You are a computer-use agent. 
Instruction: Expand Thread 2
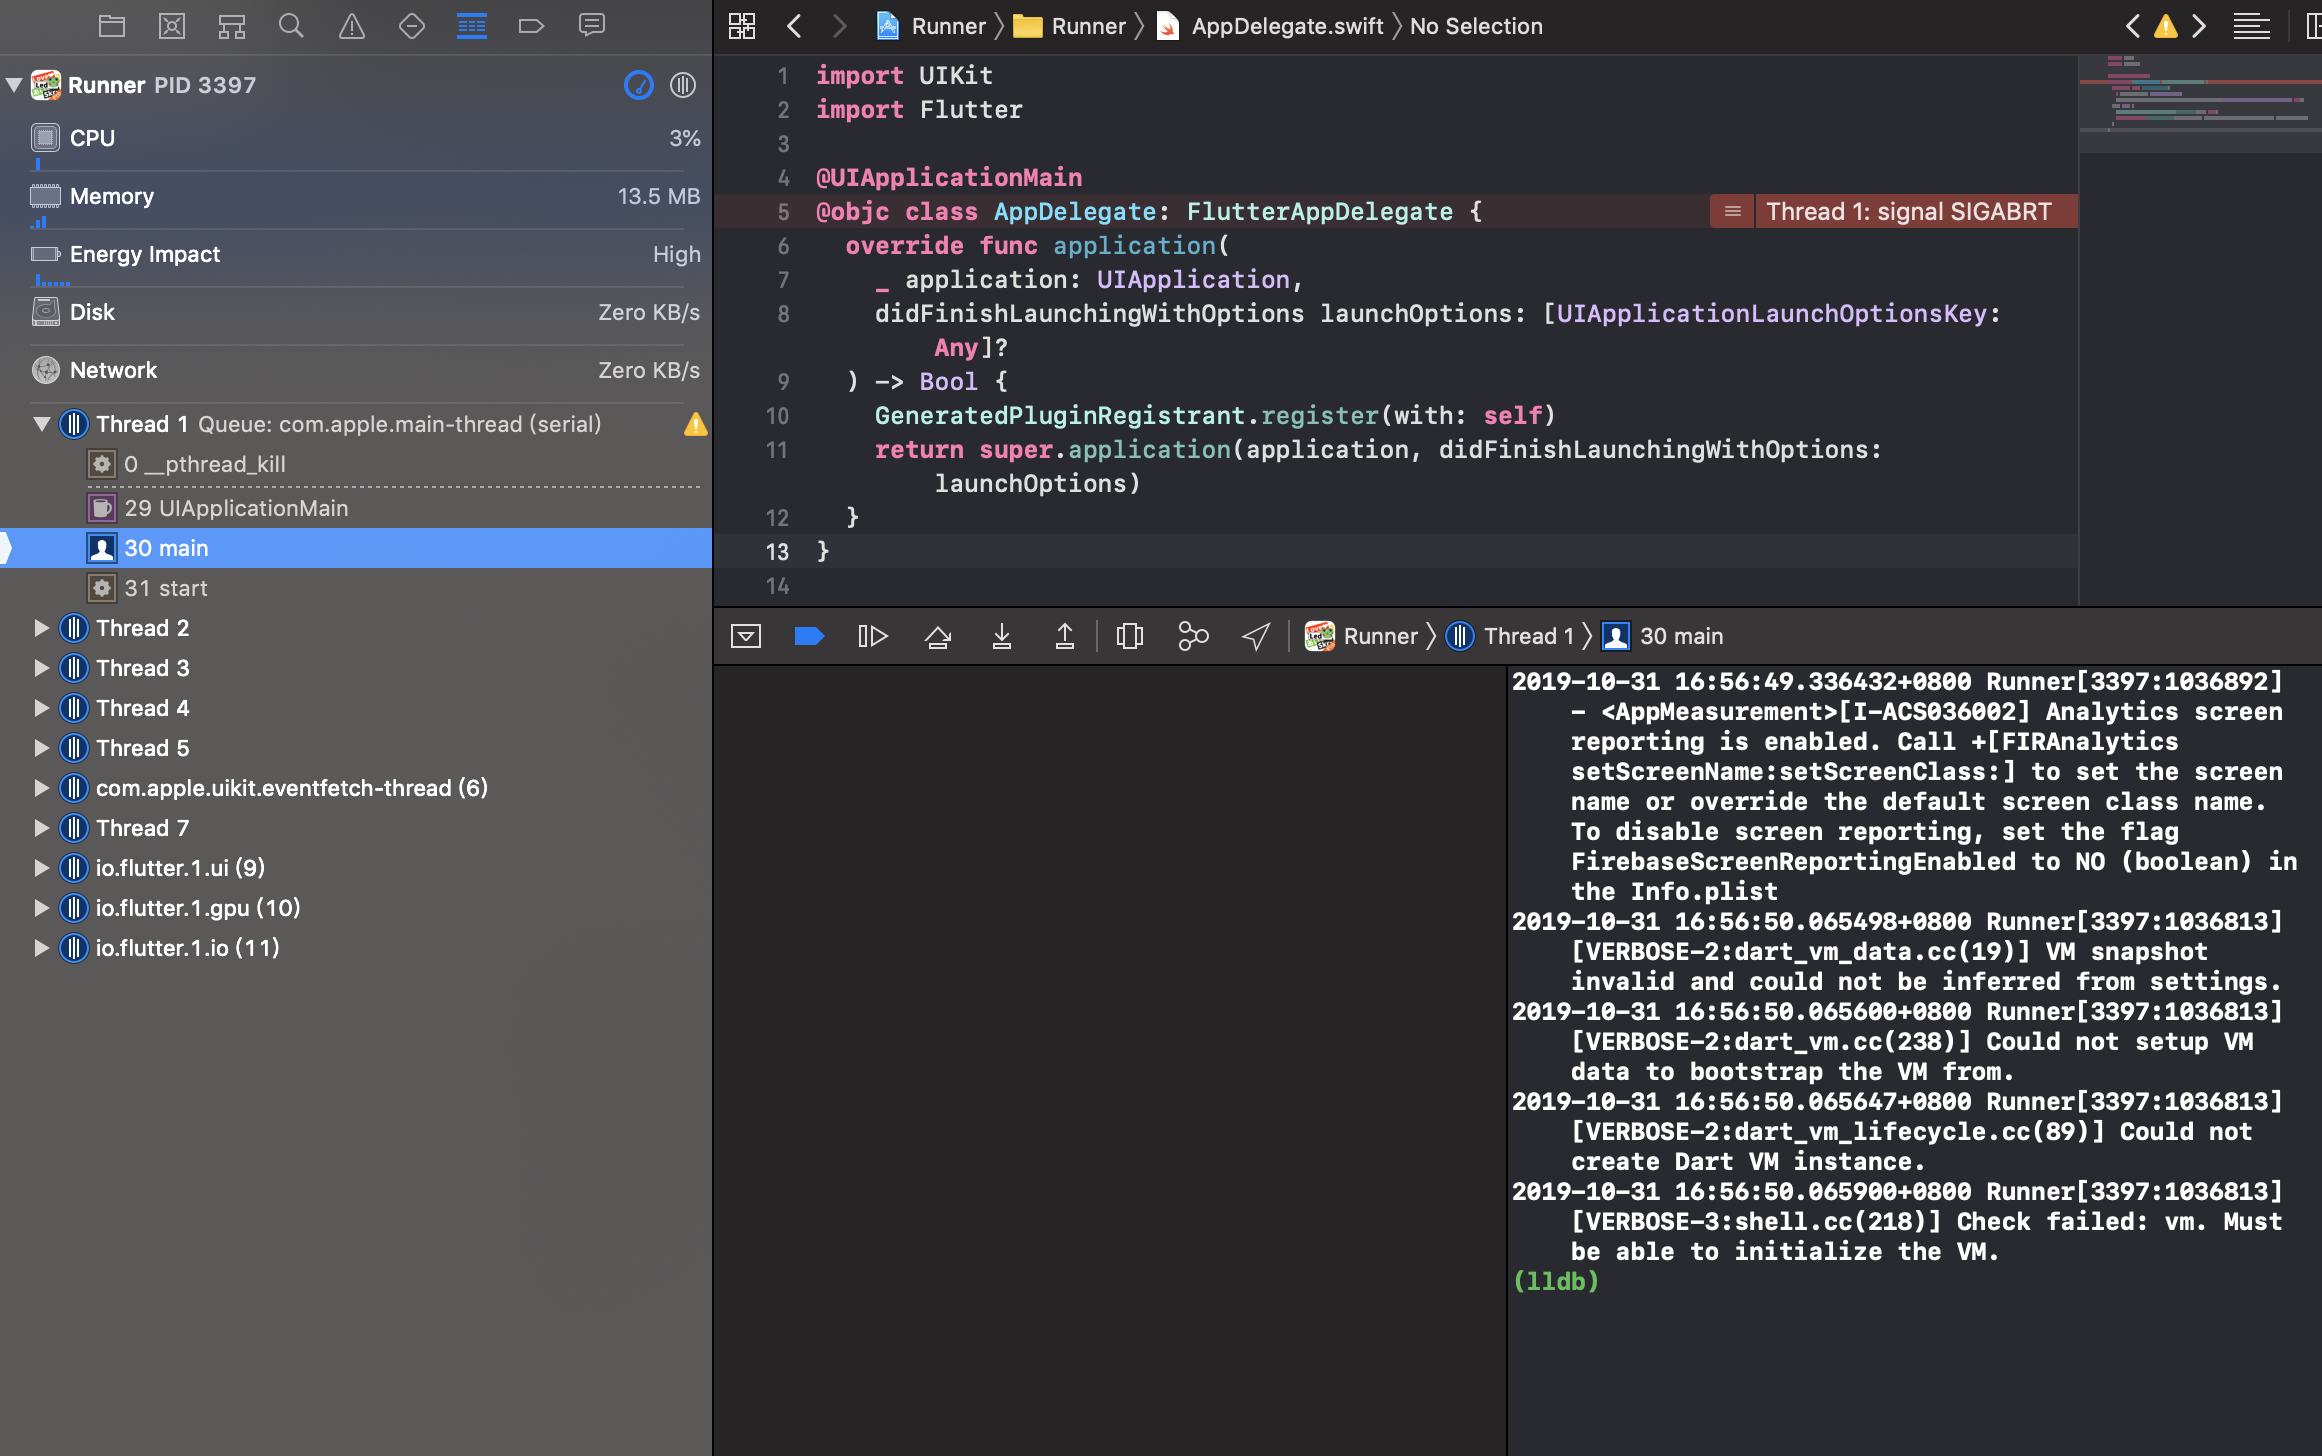click(41, 628)
